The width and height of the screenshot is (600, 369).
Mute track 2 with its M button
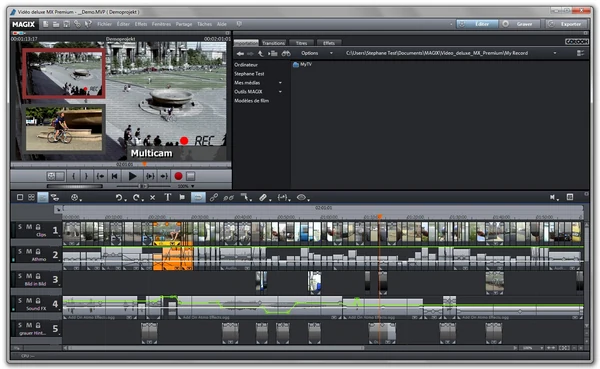[x=29, y=251]
